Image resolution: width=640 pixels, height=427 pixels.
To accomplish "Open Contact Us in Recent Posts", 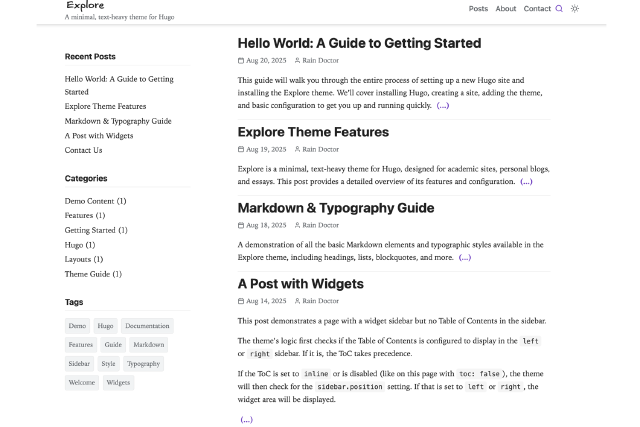I will click(83, 150).
